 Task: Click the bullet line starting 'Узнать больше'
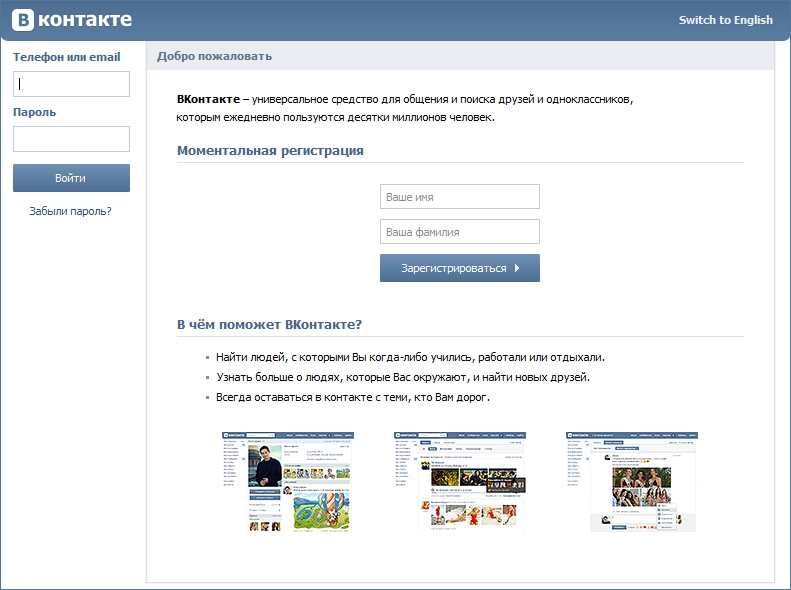403,377
